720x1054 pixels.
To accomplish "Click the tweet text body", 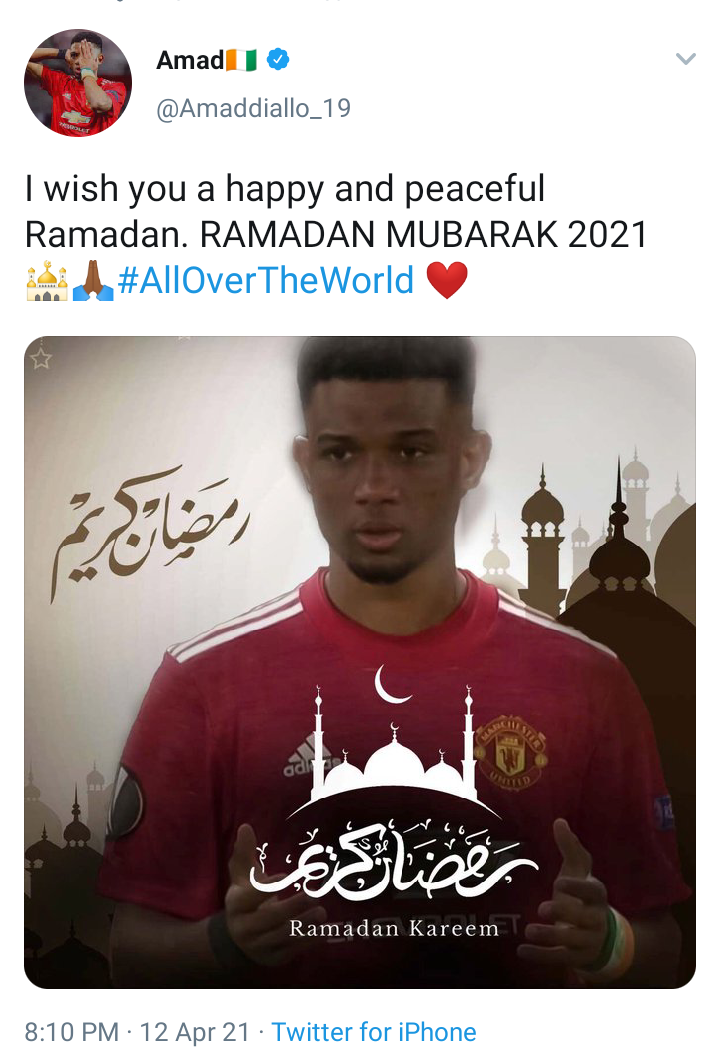I will coord(336,234).
